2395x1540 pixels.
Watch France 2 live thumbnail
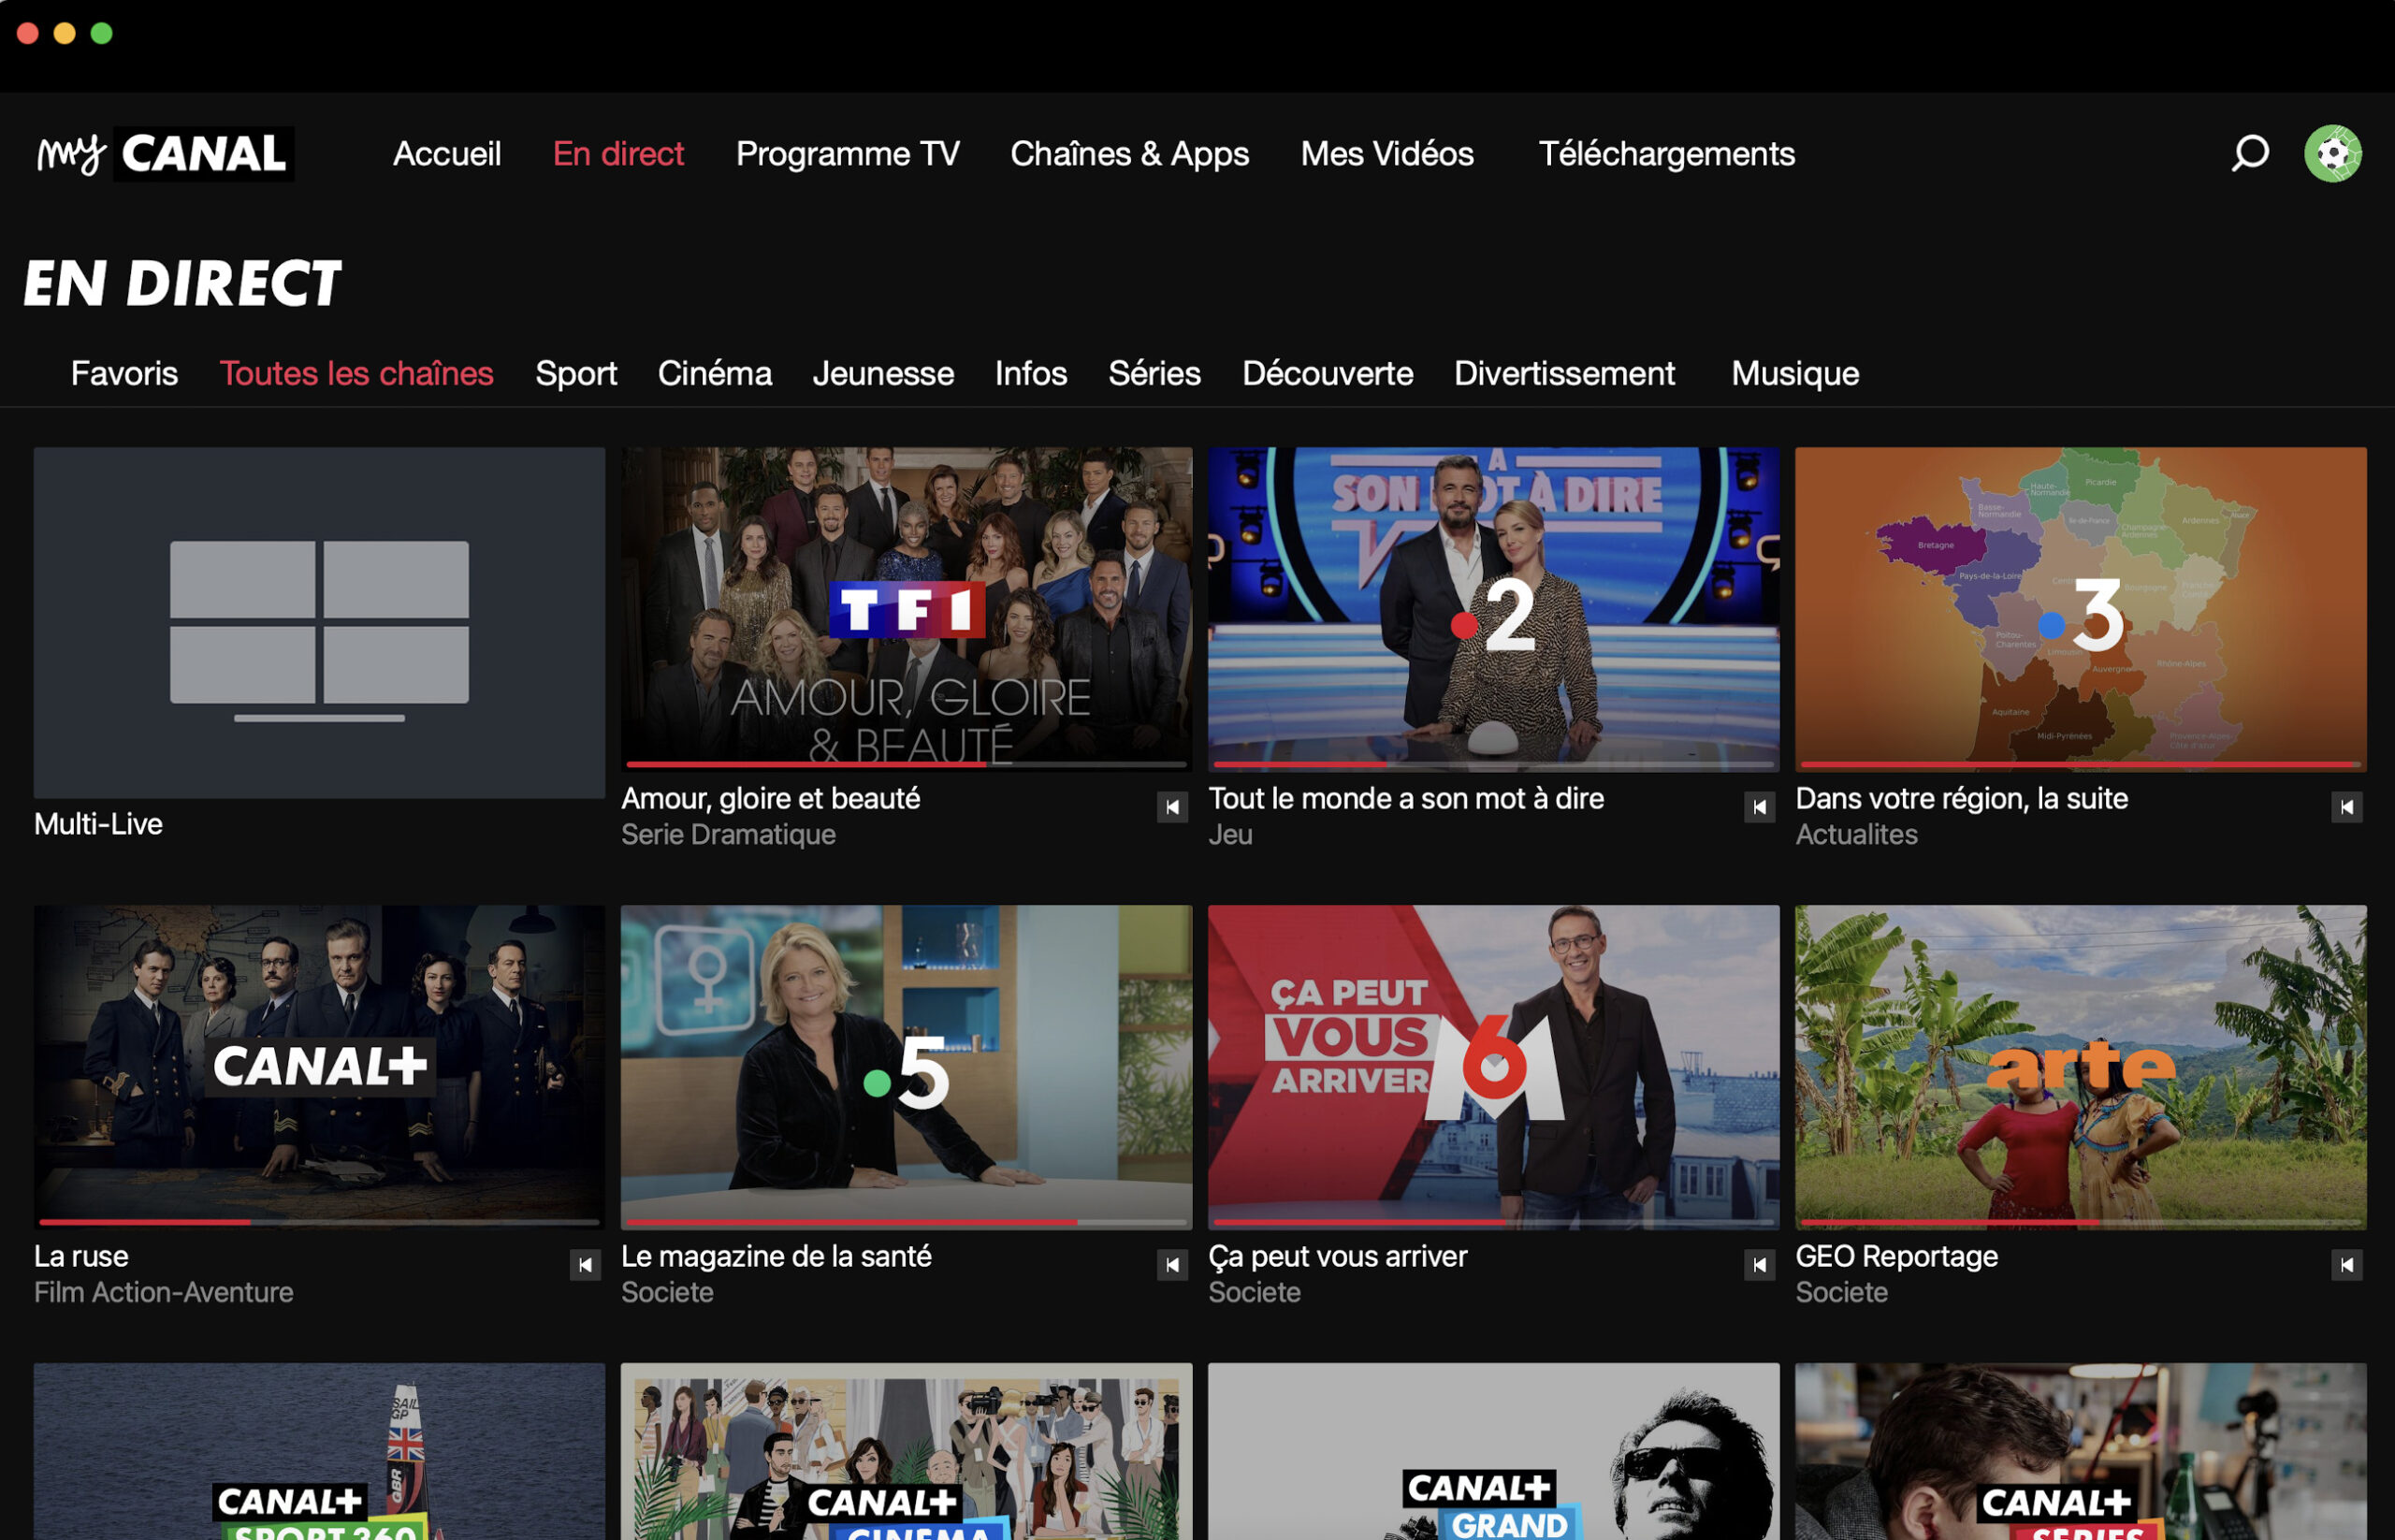tap(1493, 609)
